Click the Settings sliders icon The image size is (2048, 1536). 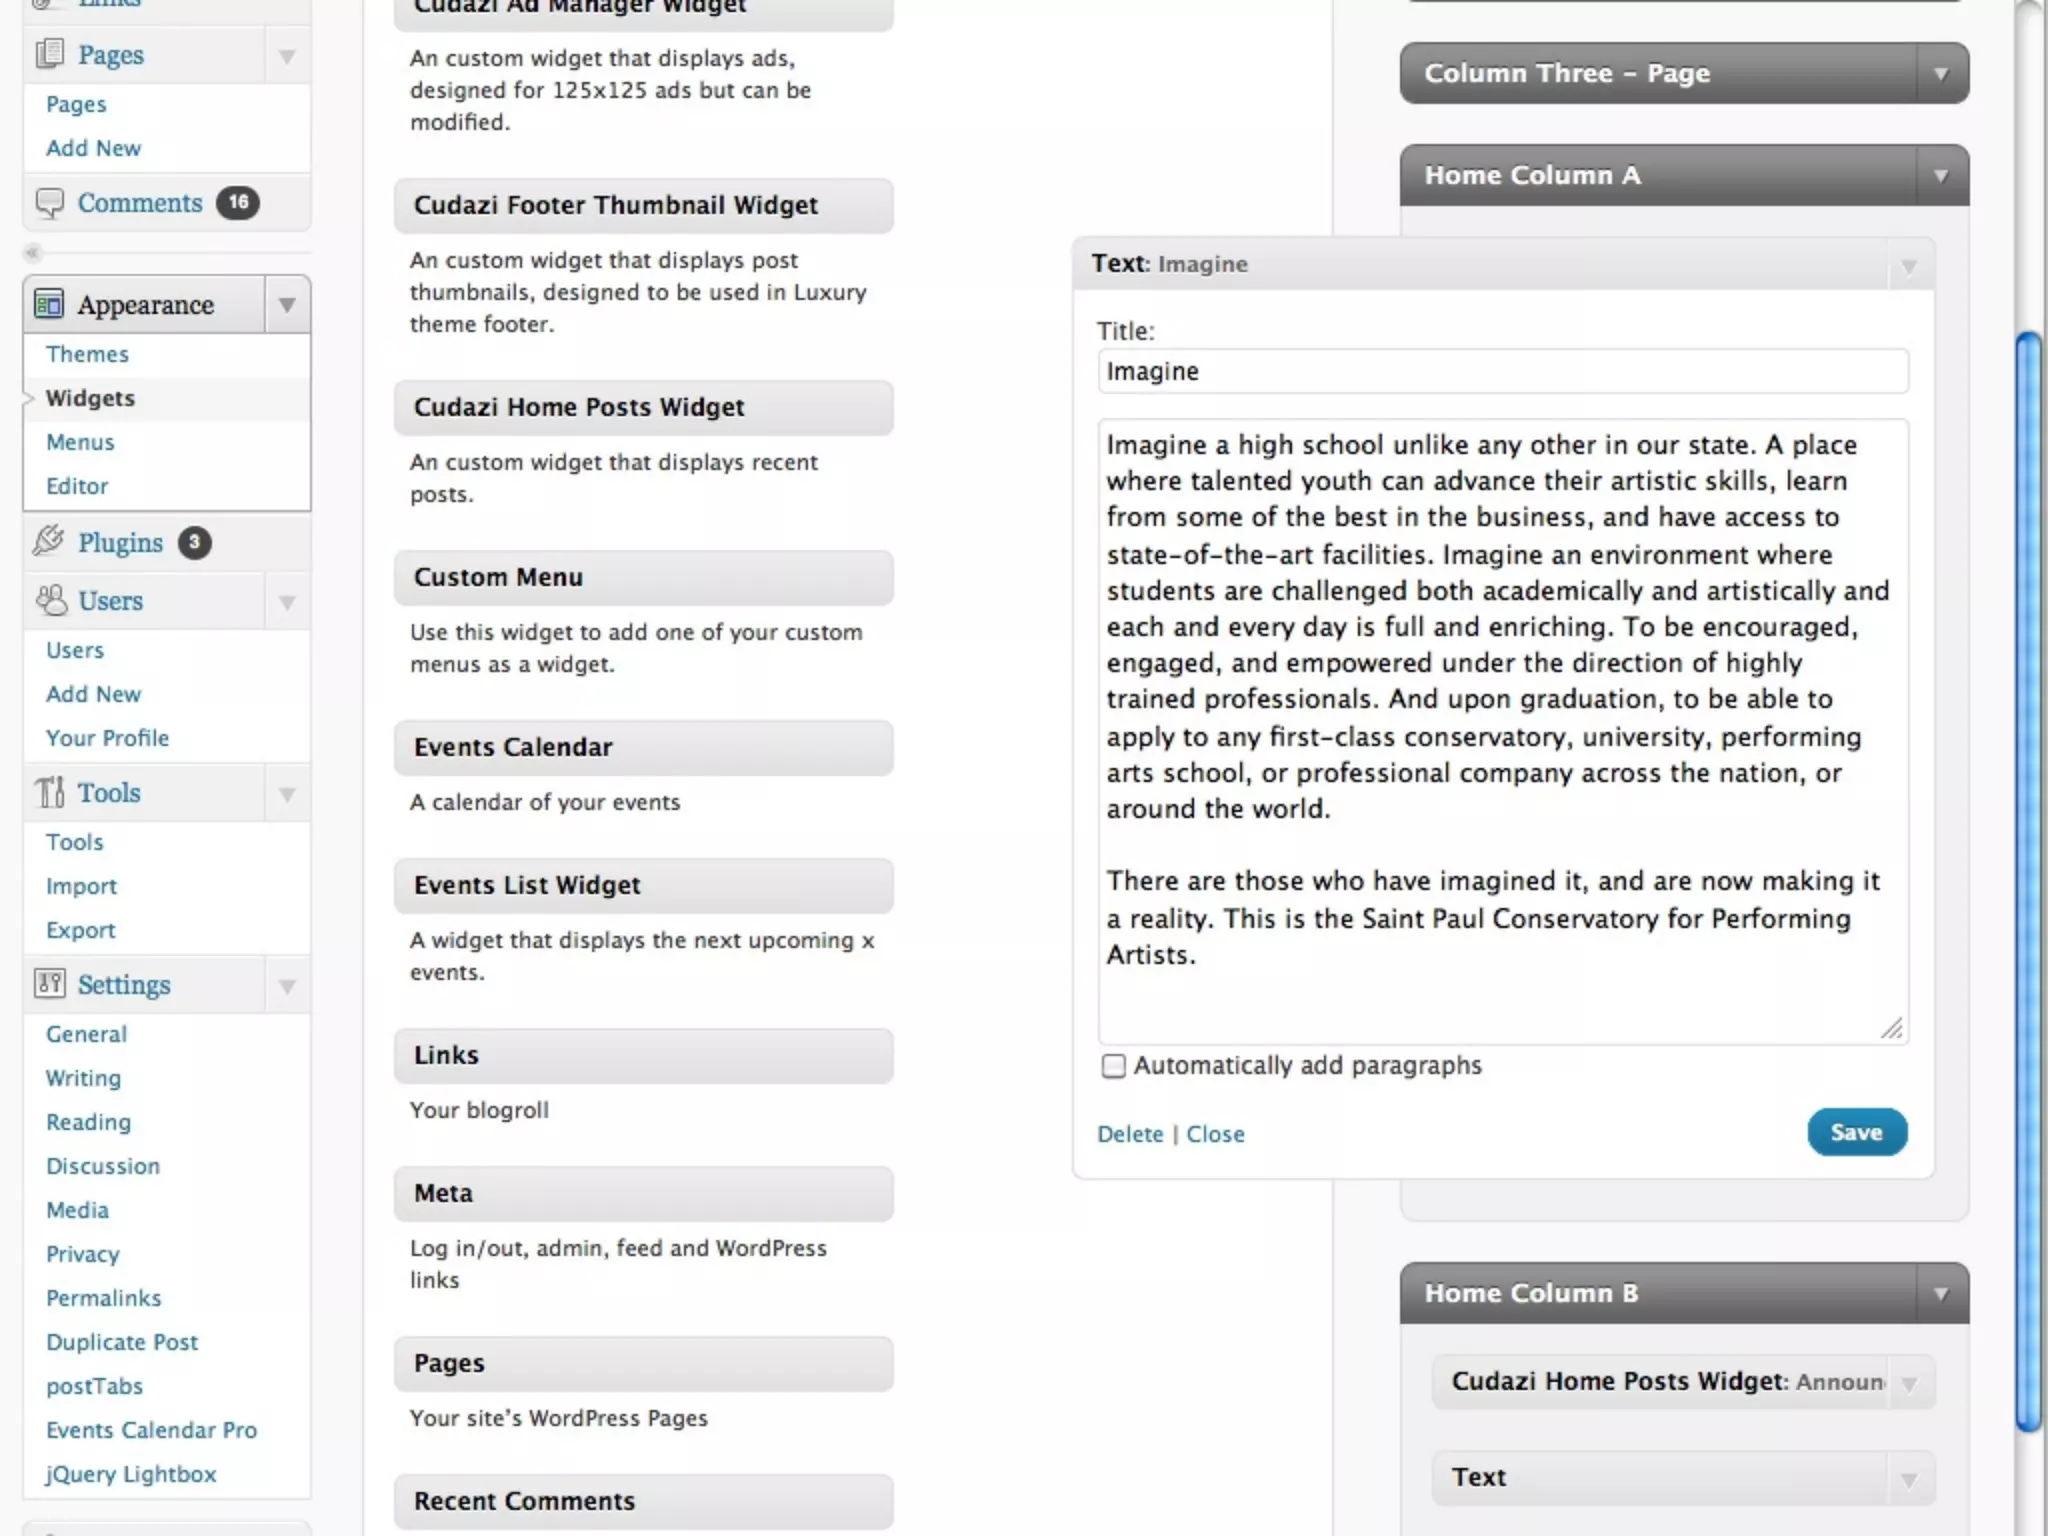tap(50, 984)
